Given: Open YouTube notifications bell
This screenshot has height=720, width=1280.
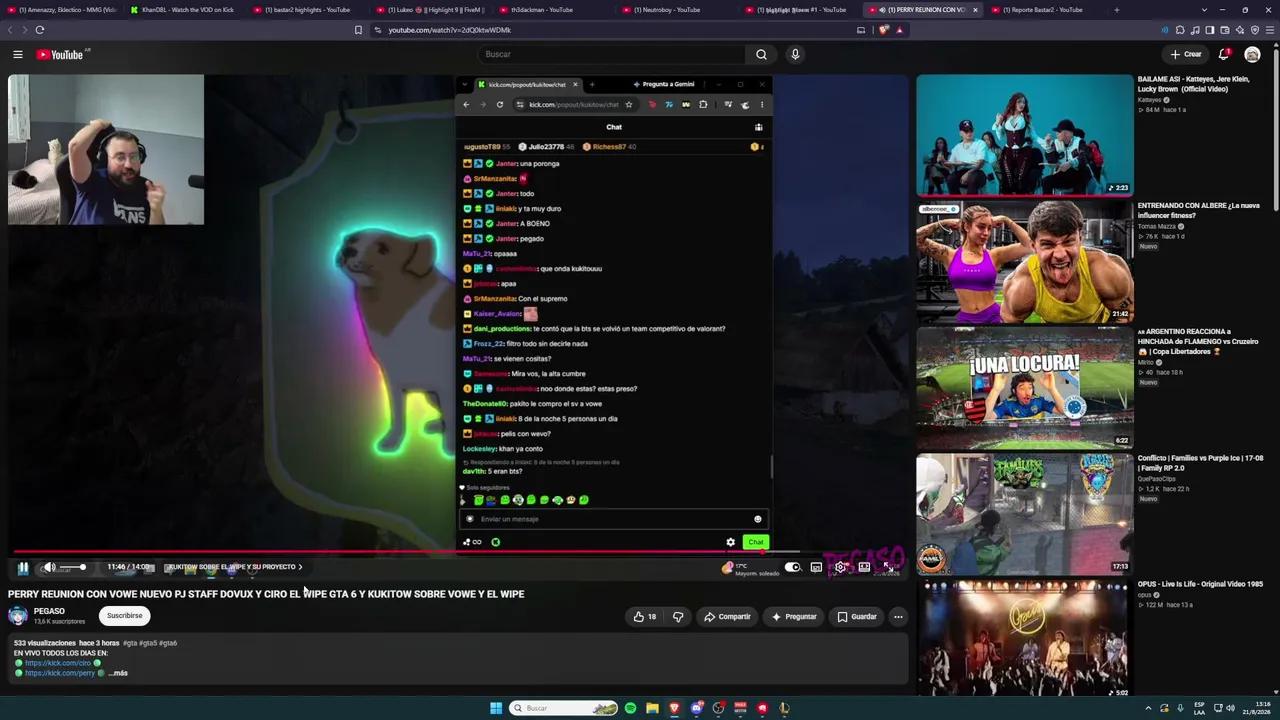Looking at the screenshot, I should click(1224, 54).
